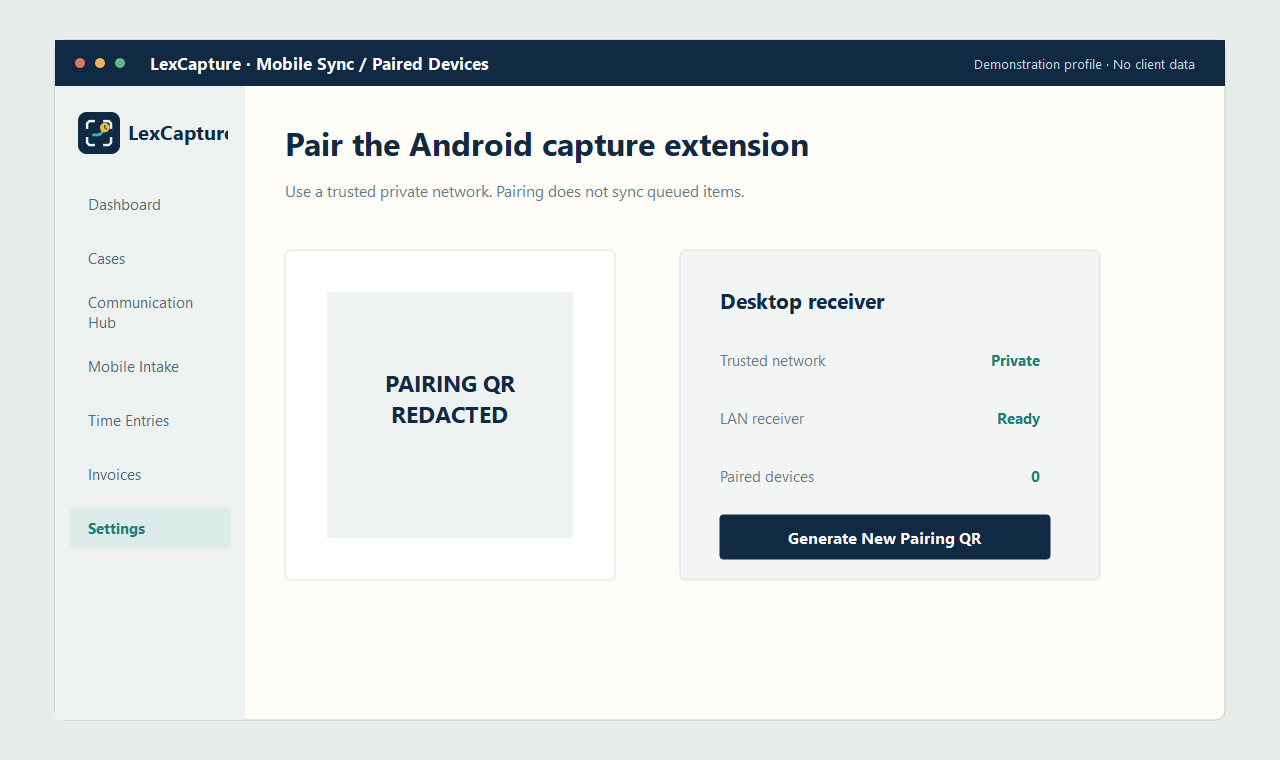
Task: Click the 'Demonstration profile · No client data' text
Action: point(1084,64)
